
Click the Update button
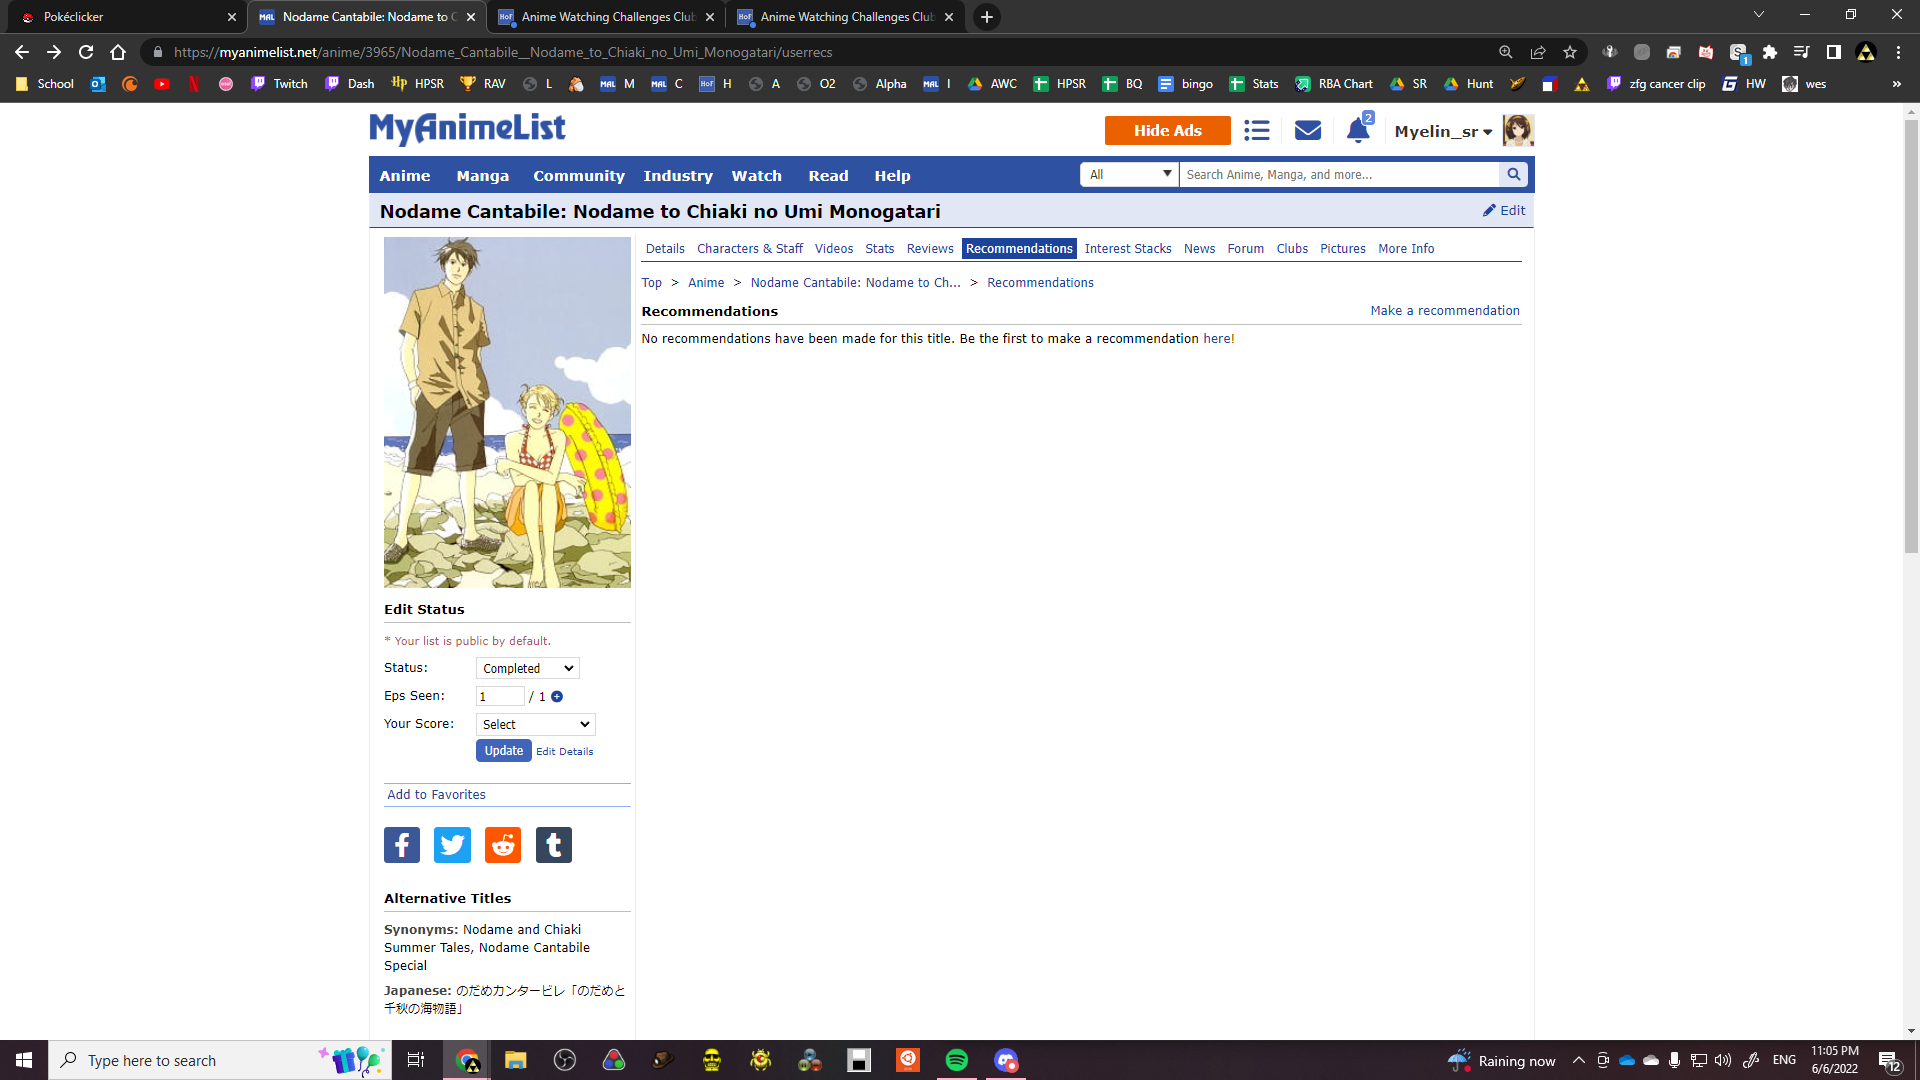click(503, 751)
